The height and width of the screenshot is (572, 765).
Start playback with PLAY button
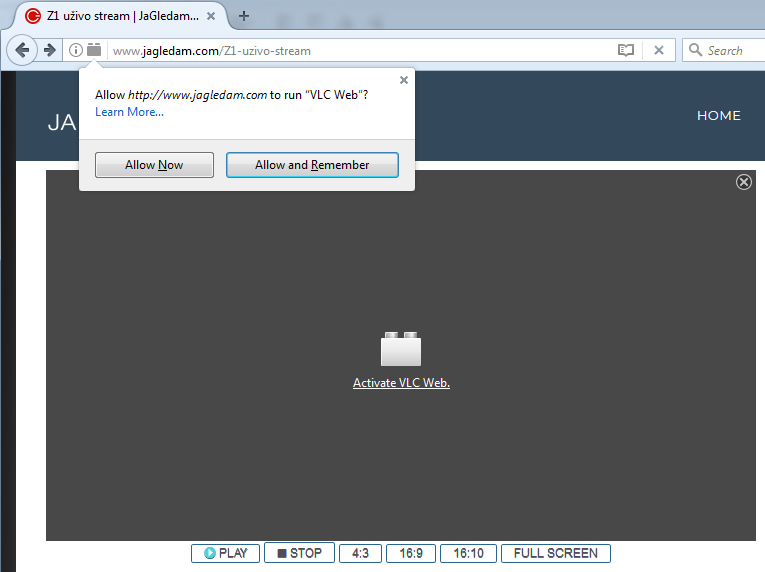(x=225, y=553)
